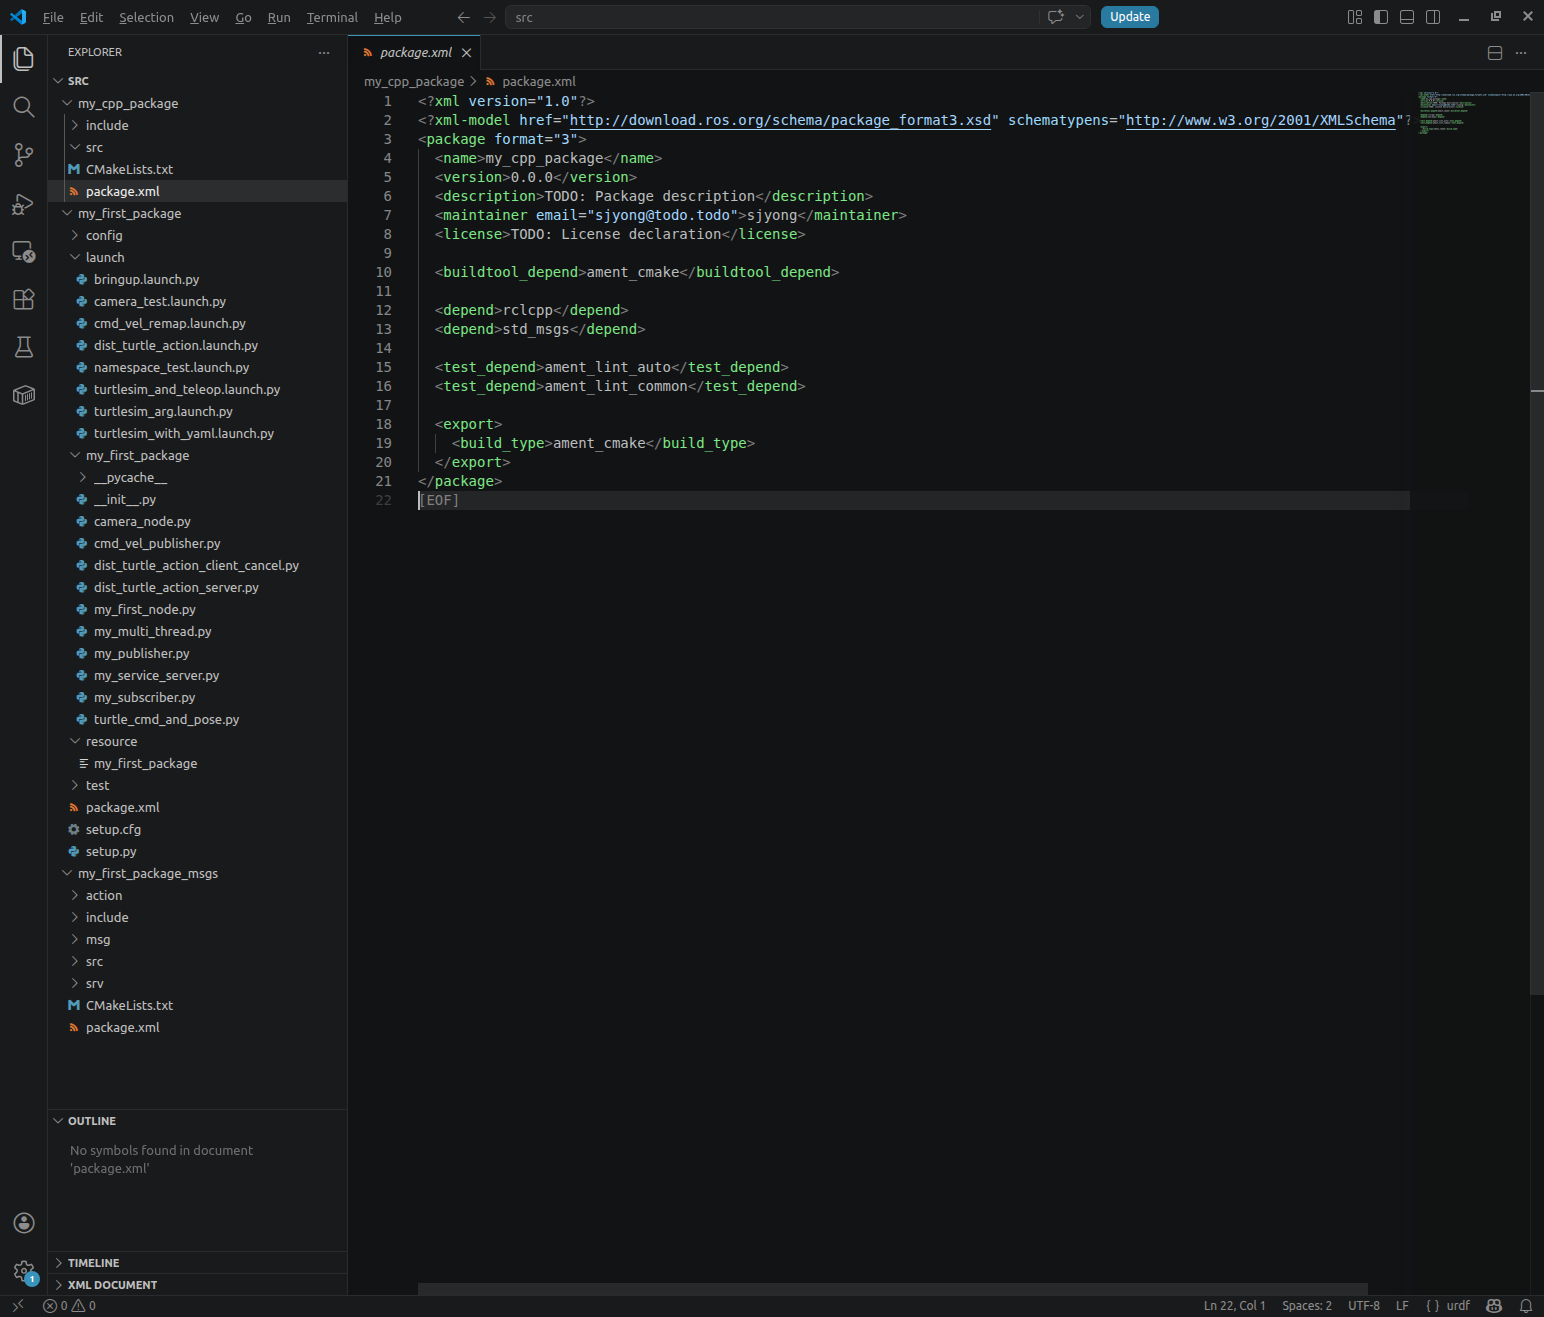Expand the XML DOCUMENT section
The image size is (1544, 1317).
(197, 1285)
